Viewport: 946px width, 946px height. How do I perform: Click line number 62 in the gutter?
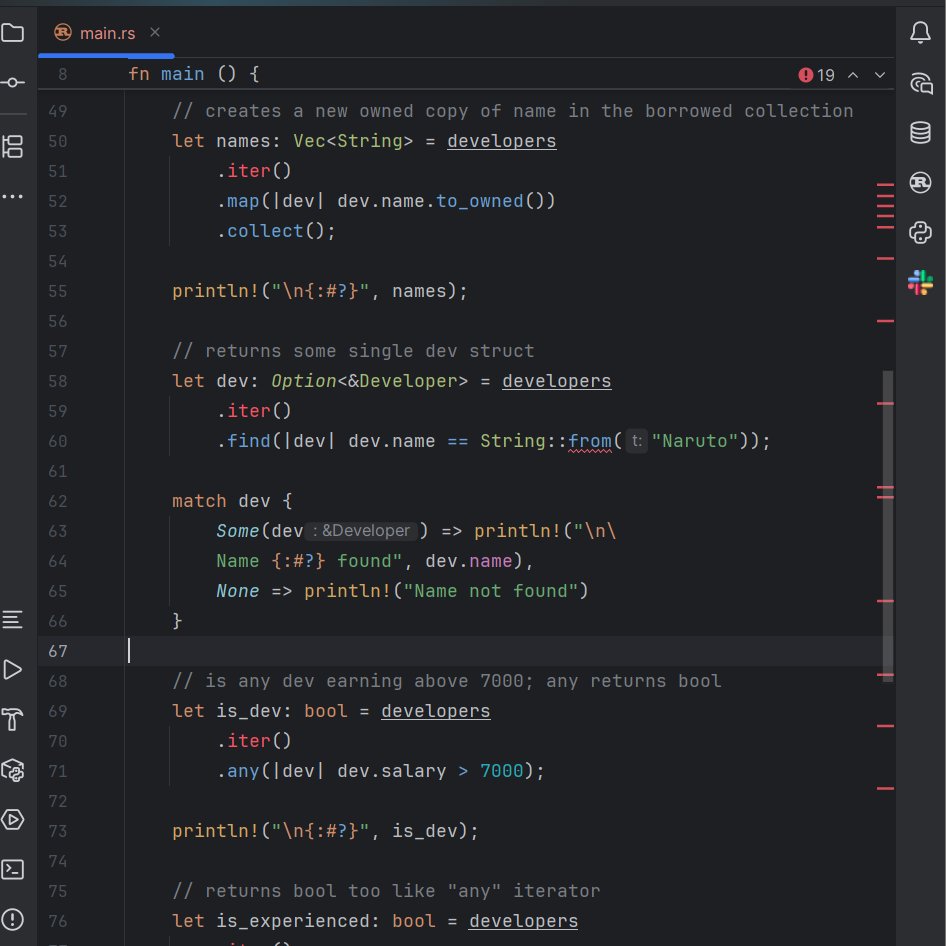pos(58,501)
